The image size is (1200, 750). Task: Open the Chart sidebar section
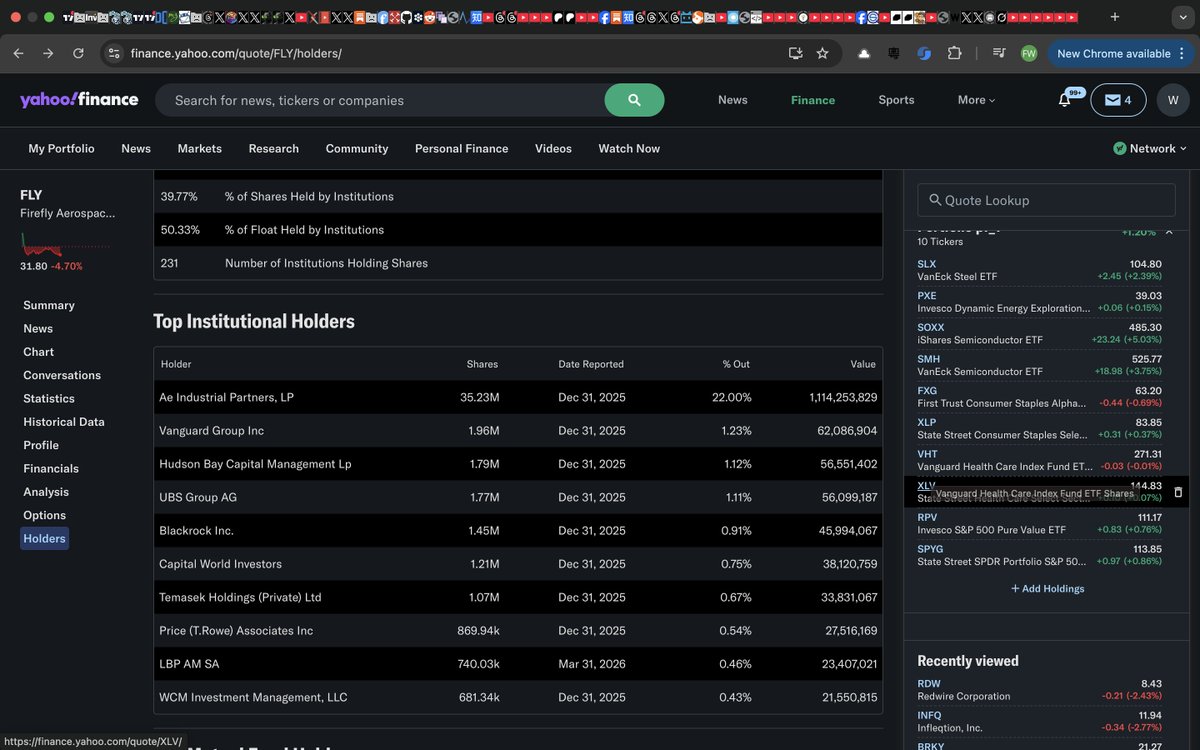[39, 352]
